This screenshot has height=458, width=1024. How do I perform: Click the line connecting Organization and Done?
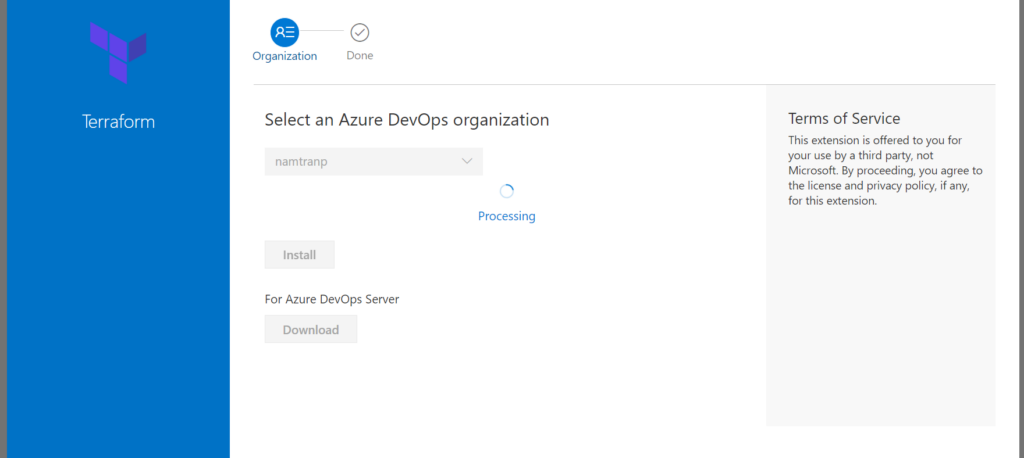pyautogui.click(x=322, y=32)
